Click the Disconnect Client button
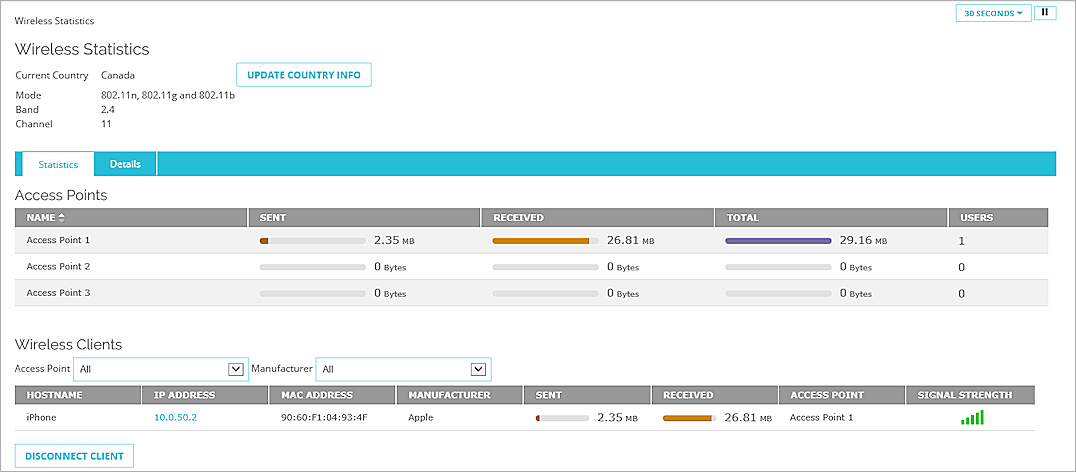This screenshot has height=472, width=1076. (75, 456)
